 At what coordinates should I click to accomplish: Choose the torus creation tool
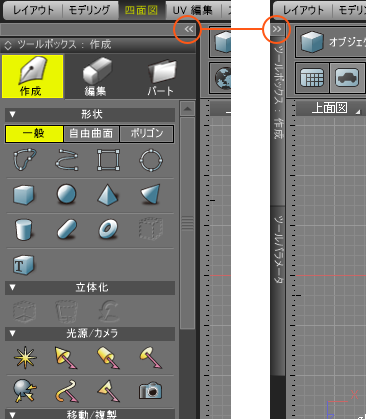click(108, 229)
